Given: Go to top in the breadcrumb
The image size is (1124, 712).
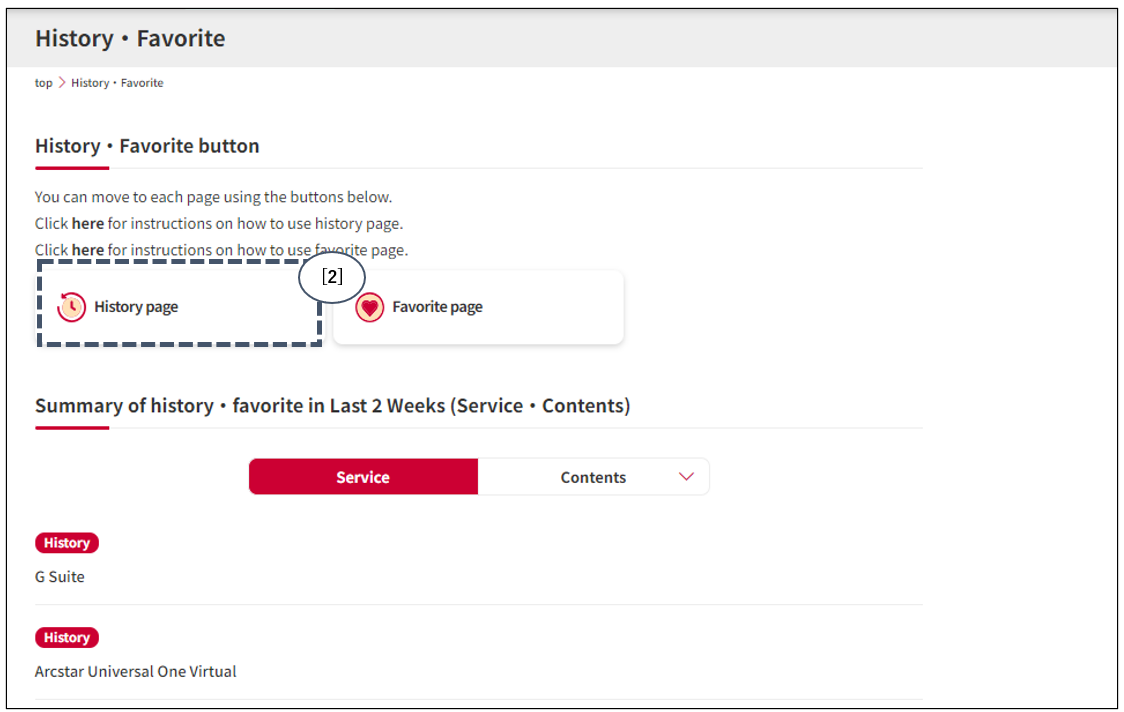Looking at the screenshot, I should [44, 83].
